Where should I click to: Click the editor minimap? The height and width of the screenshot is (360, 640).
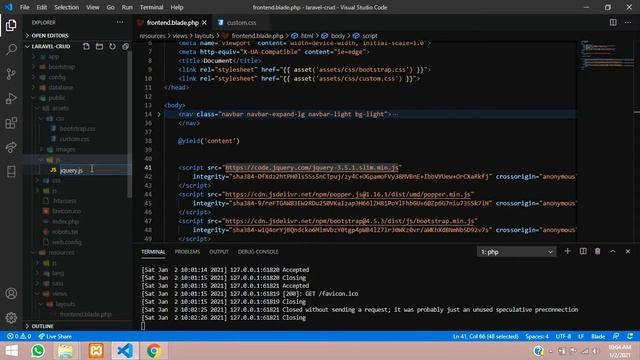[x=607, y=141]
